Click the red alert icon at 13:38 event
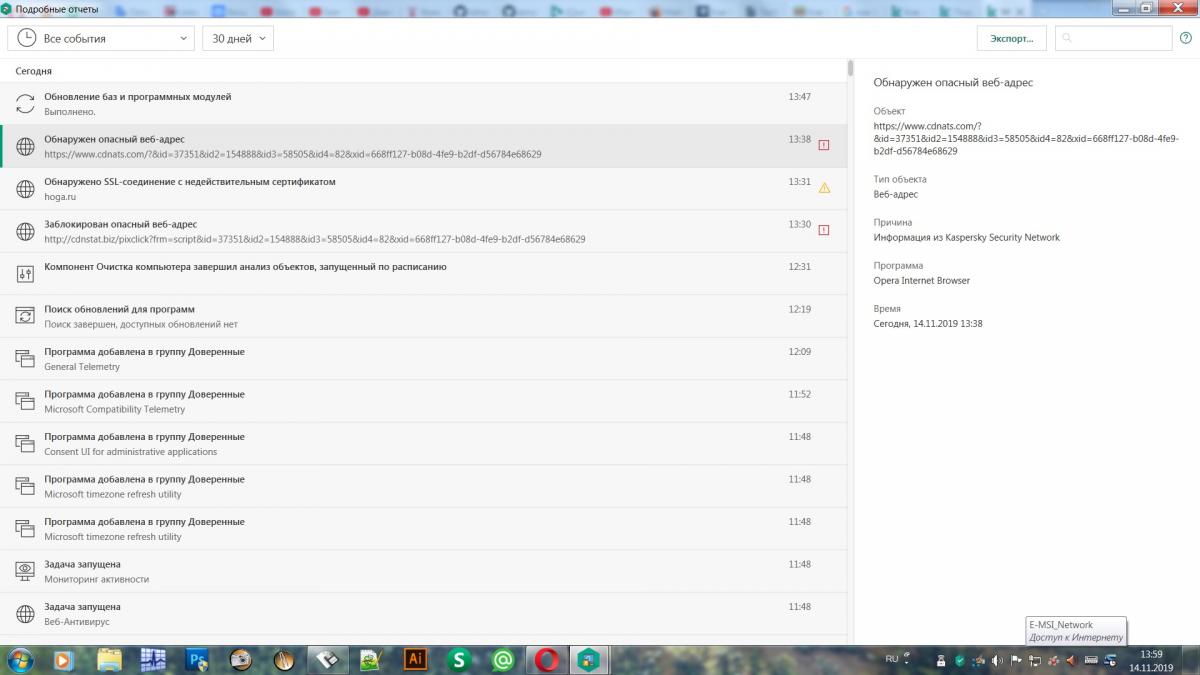 tap(824, 145)
